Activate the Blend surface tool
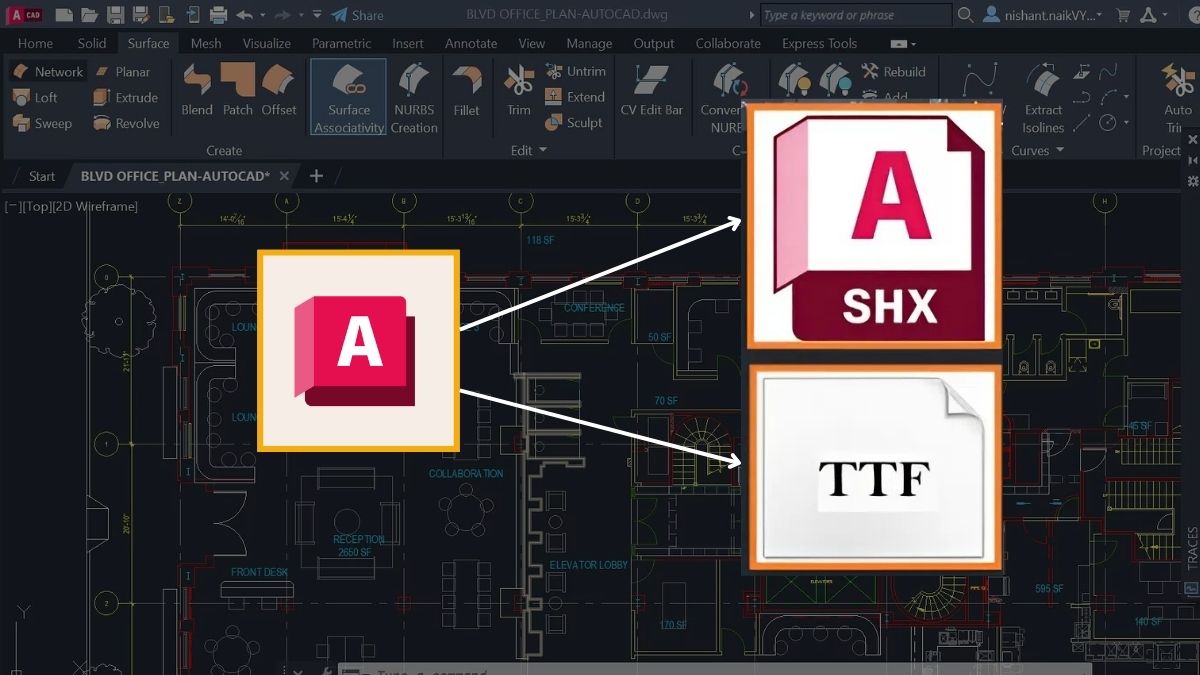The height and width of the screenshot is (675, 1200). click(x=197, y=90)
